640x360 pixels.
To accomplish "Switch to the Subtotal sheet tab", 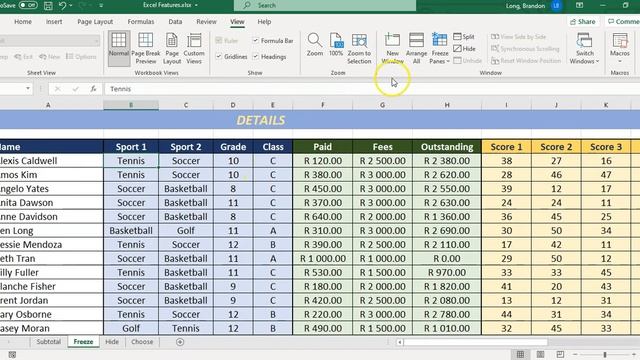I will pos(48,342).
